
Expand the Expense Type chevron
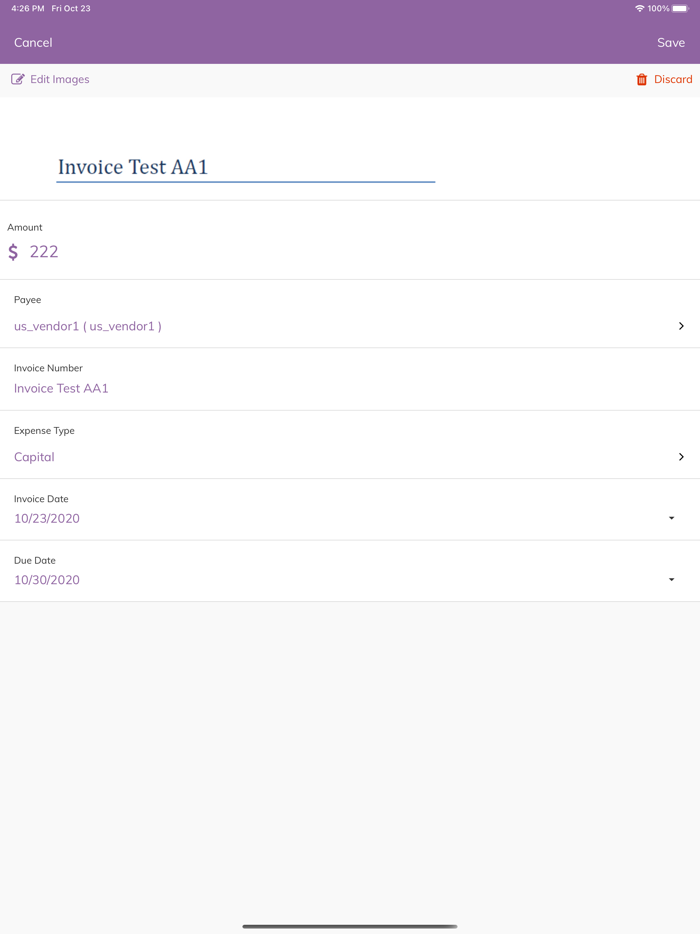[681, 457]
